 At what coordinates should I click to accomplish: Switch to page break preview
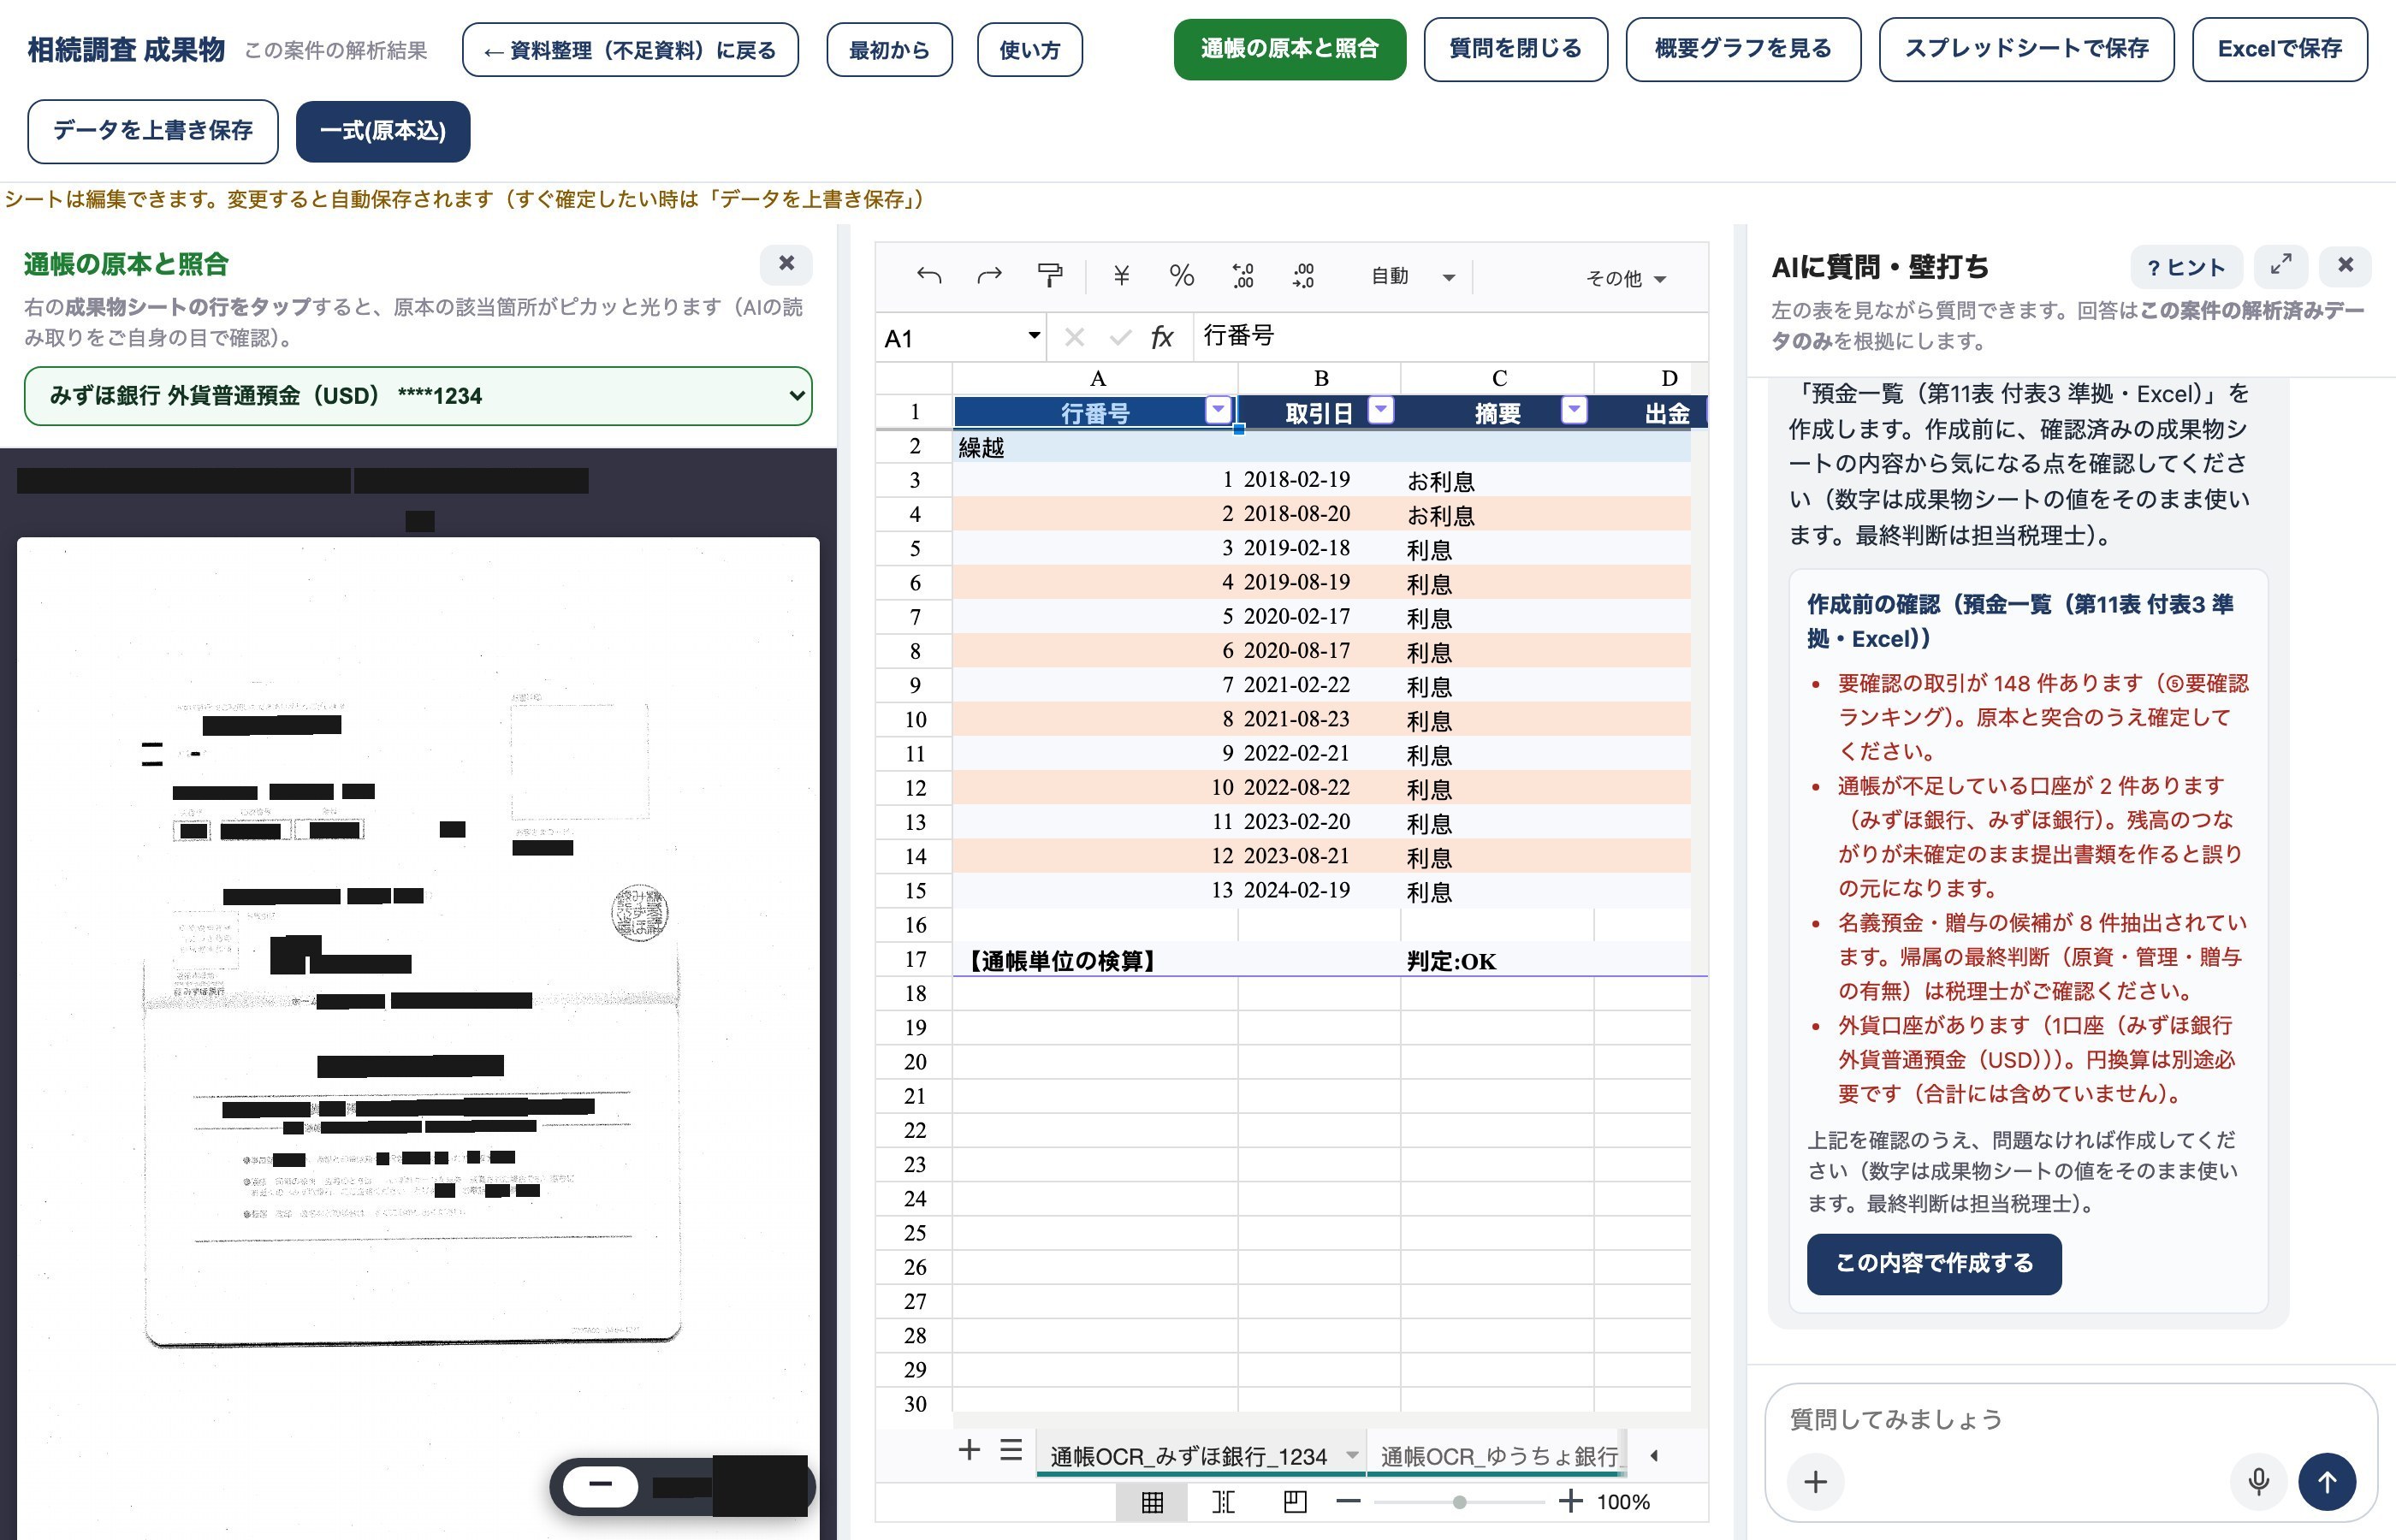pos(1223,1502)
